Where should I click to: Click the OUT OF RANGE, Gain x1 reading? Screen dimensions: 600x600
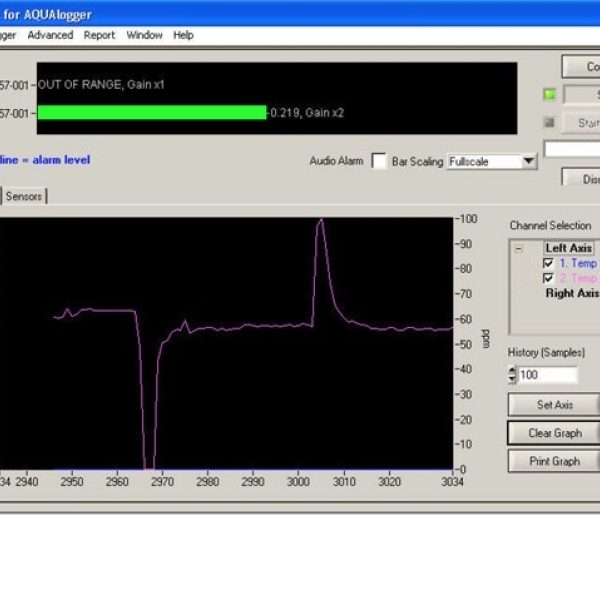(101, 85)
